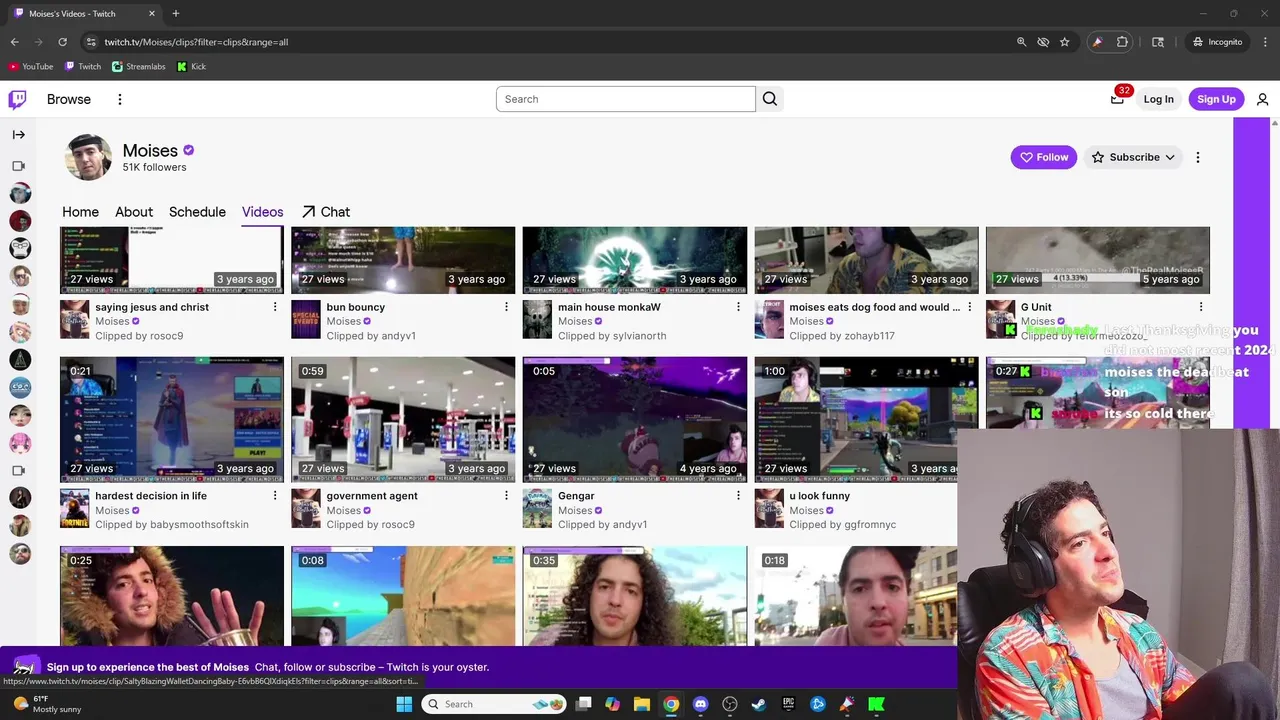This screenshot has height=720, width=1280.
Task: Play the "Gengar" clip thumbnail
Action: tap(635, 419)
